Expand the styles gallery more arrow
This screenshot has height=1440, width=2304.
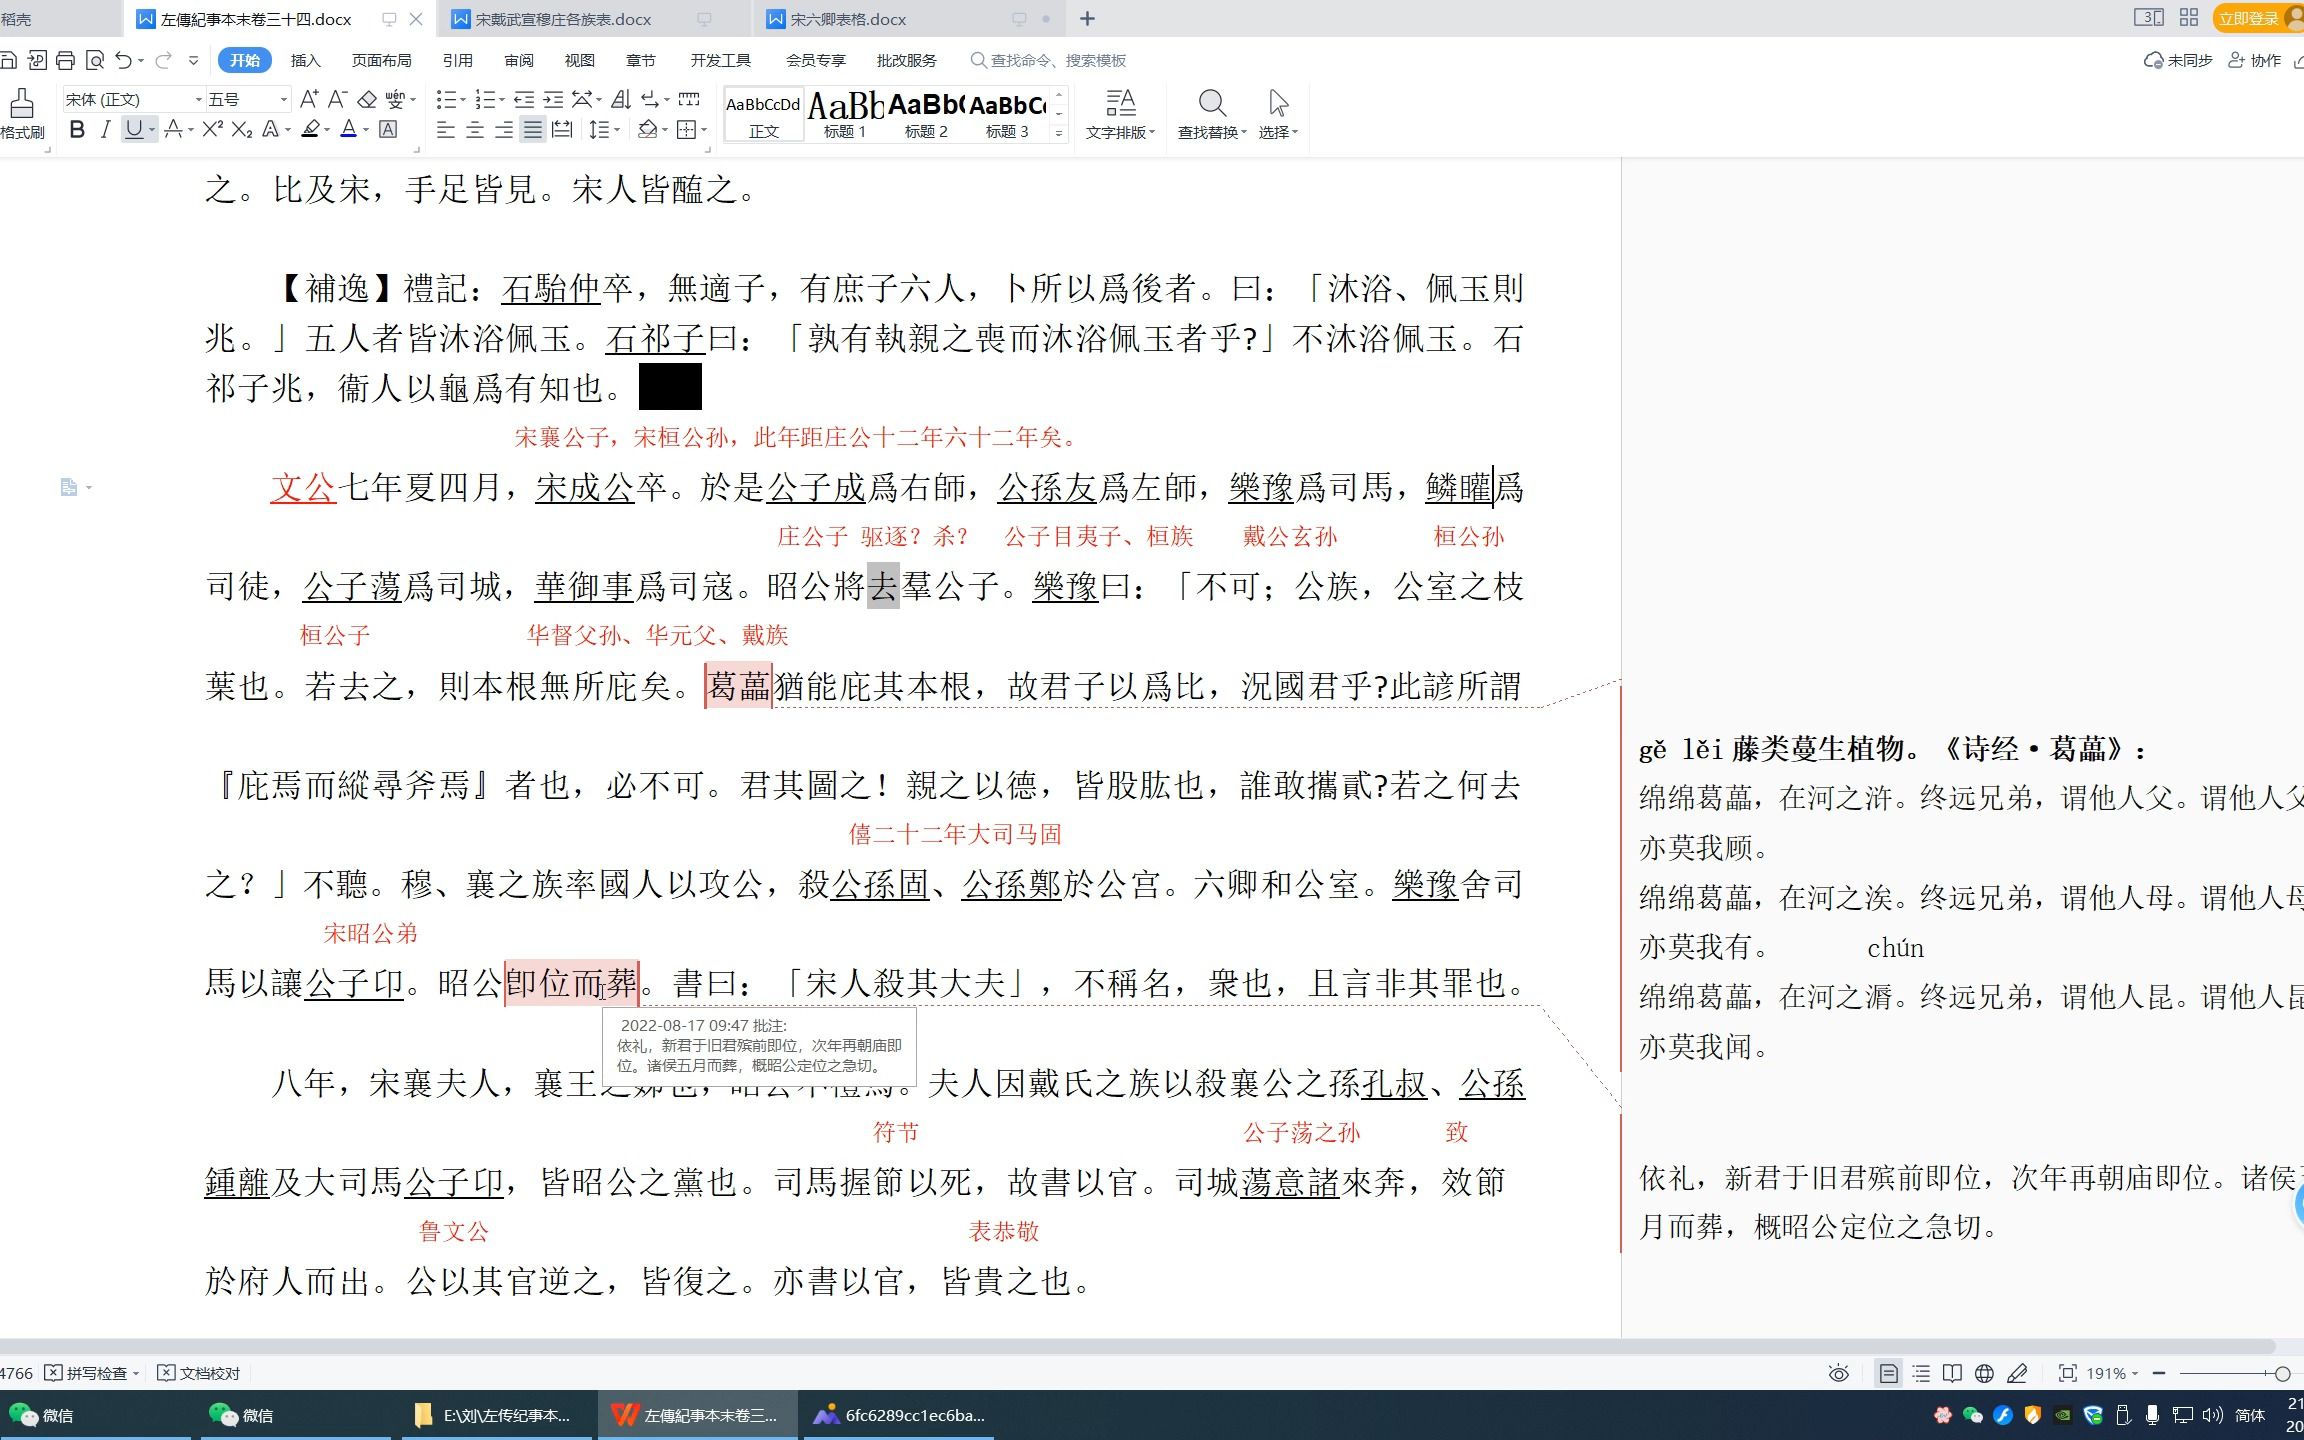pos(1059,133)
